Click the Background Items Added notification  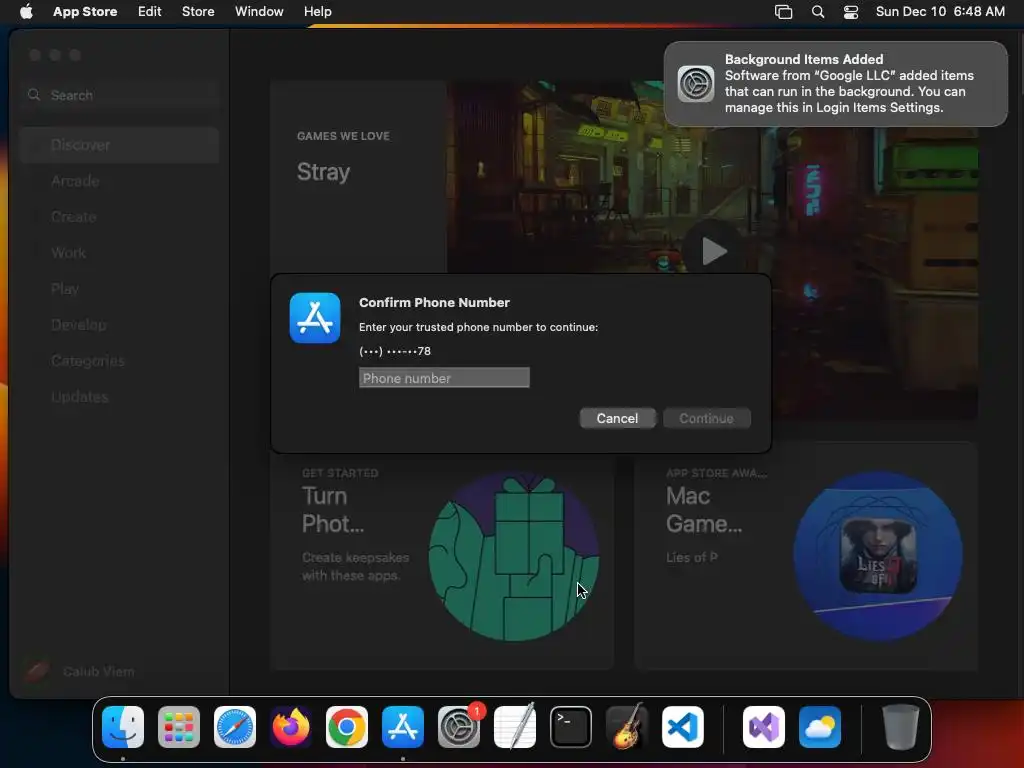click(x=836, y=84)
